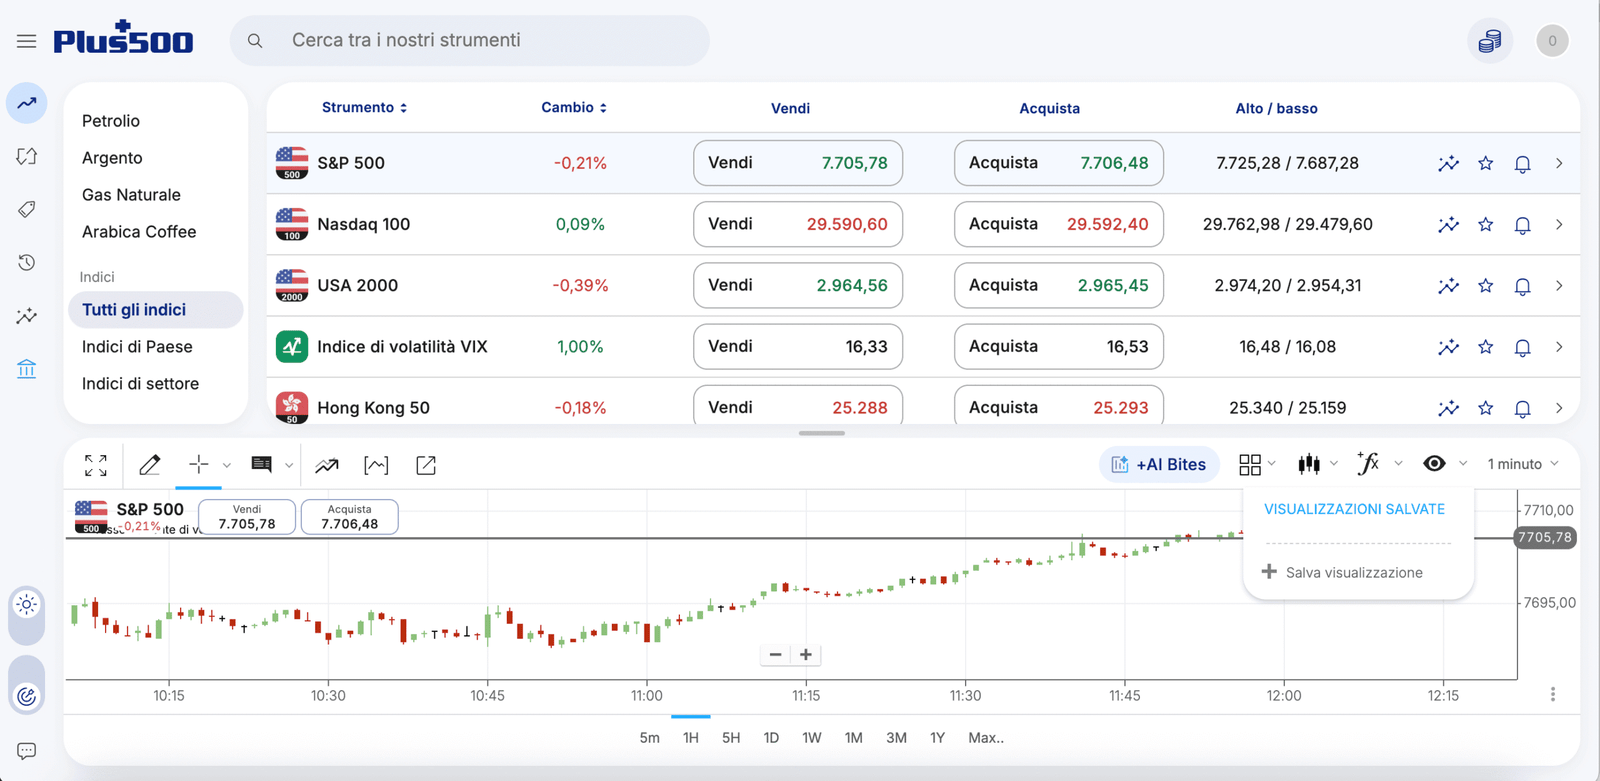Select the pencil drawing tool
This screenshot has height=781, width=1600.
150,465
